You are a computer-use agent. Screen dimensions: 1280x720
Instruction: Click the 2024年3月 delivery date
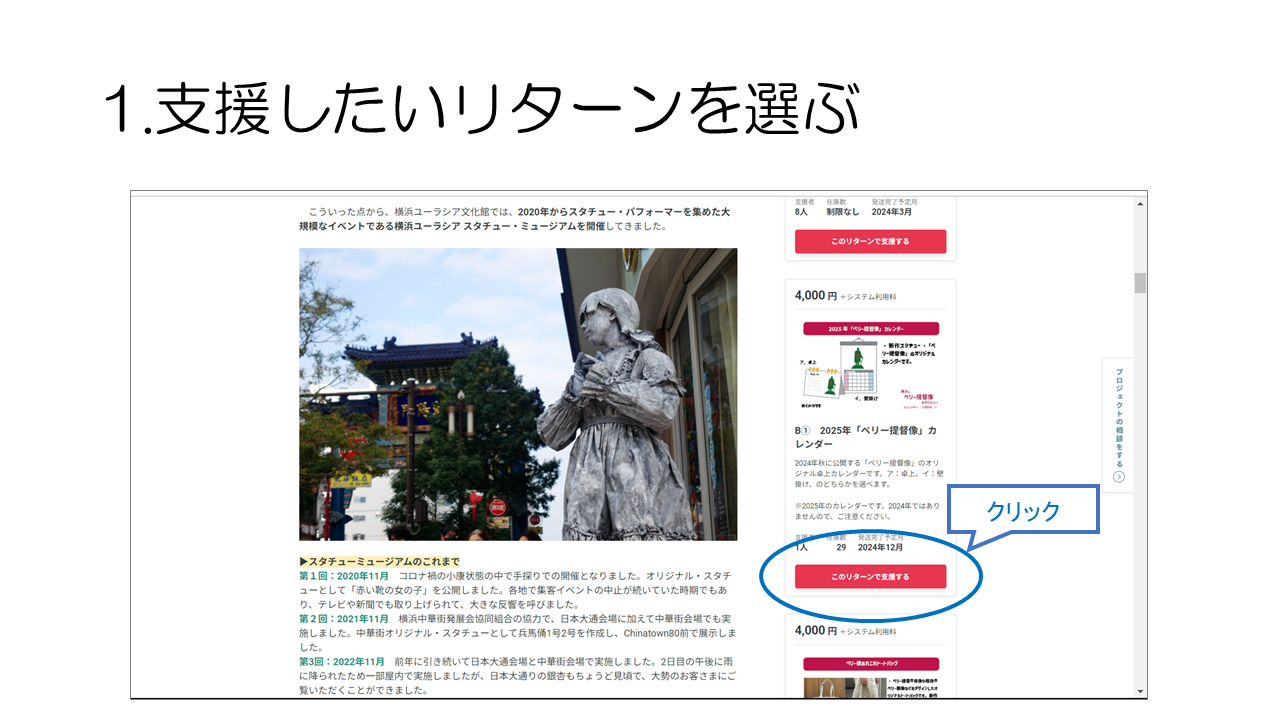[893, 212]
